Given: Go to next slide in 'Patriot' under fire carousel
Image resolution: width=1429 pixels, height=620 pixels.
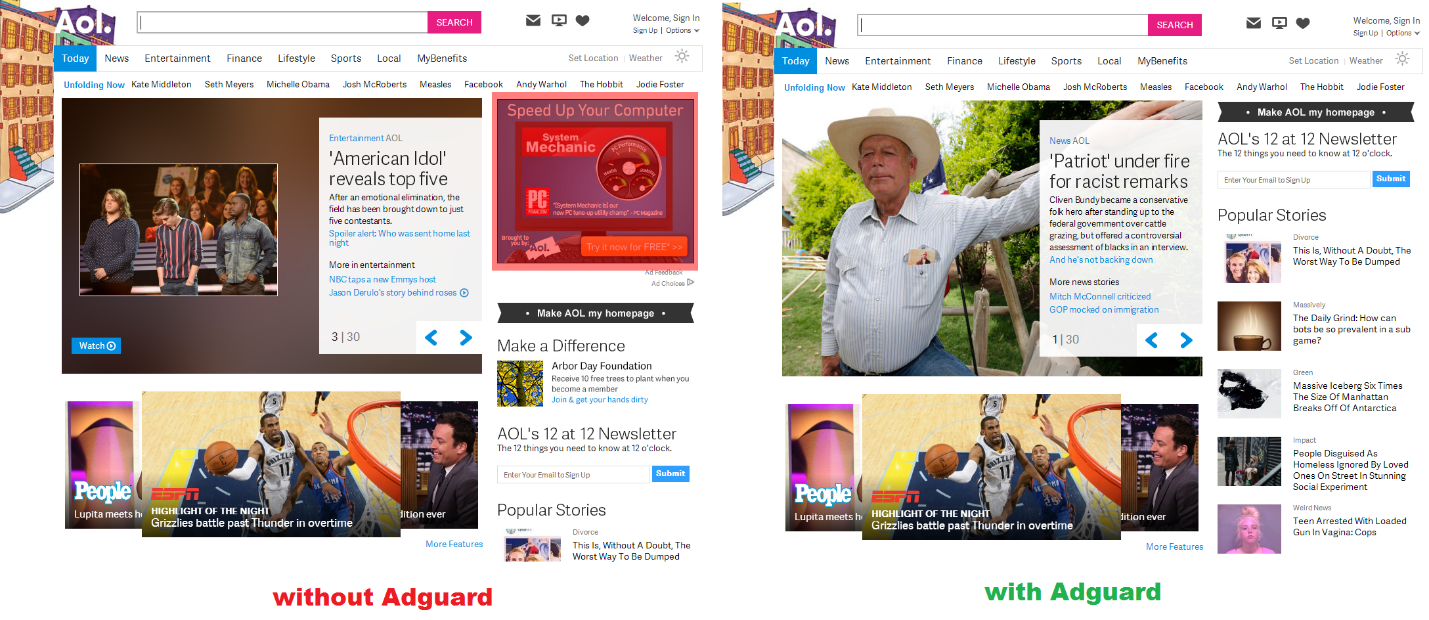Looking at the screenshot, I should [1186, 340].
